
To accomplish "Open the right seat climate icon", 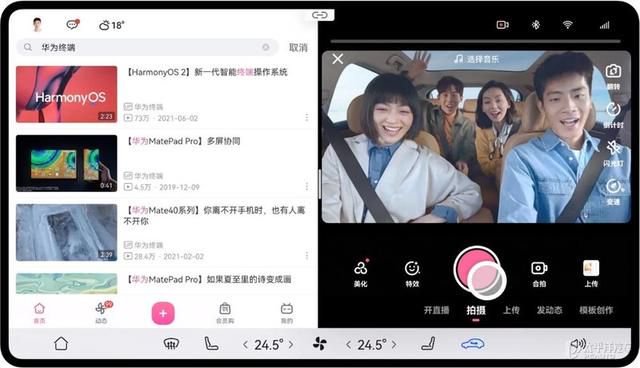I will [428, 344].
